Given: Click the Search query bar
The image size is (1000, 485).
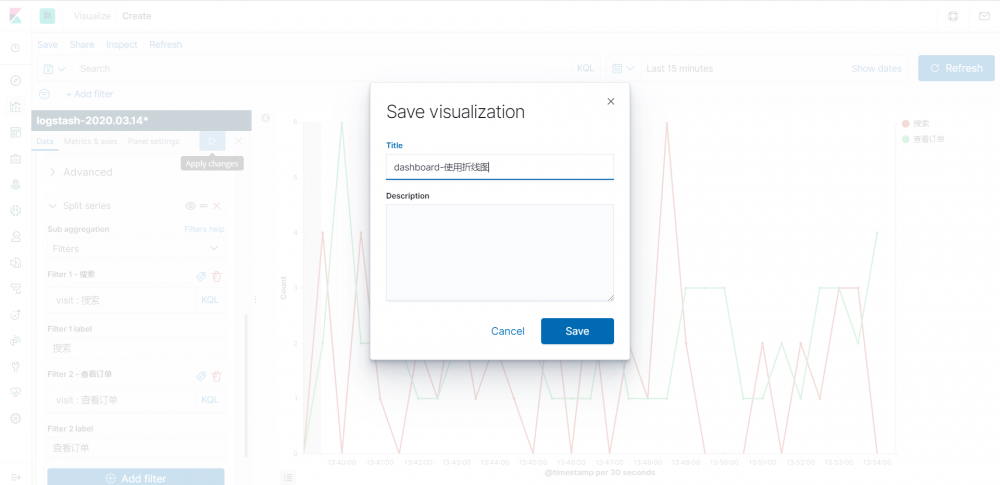Looking at the screenshot, I should [321, 68].
